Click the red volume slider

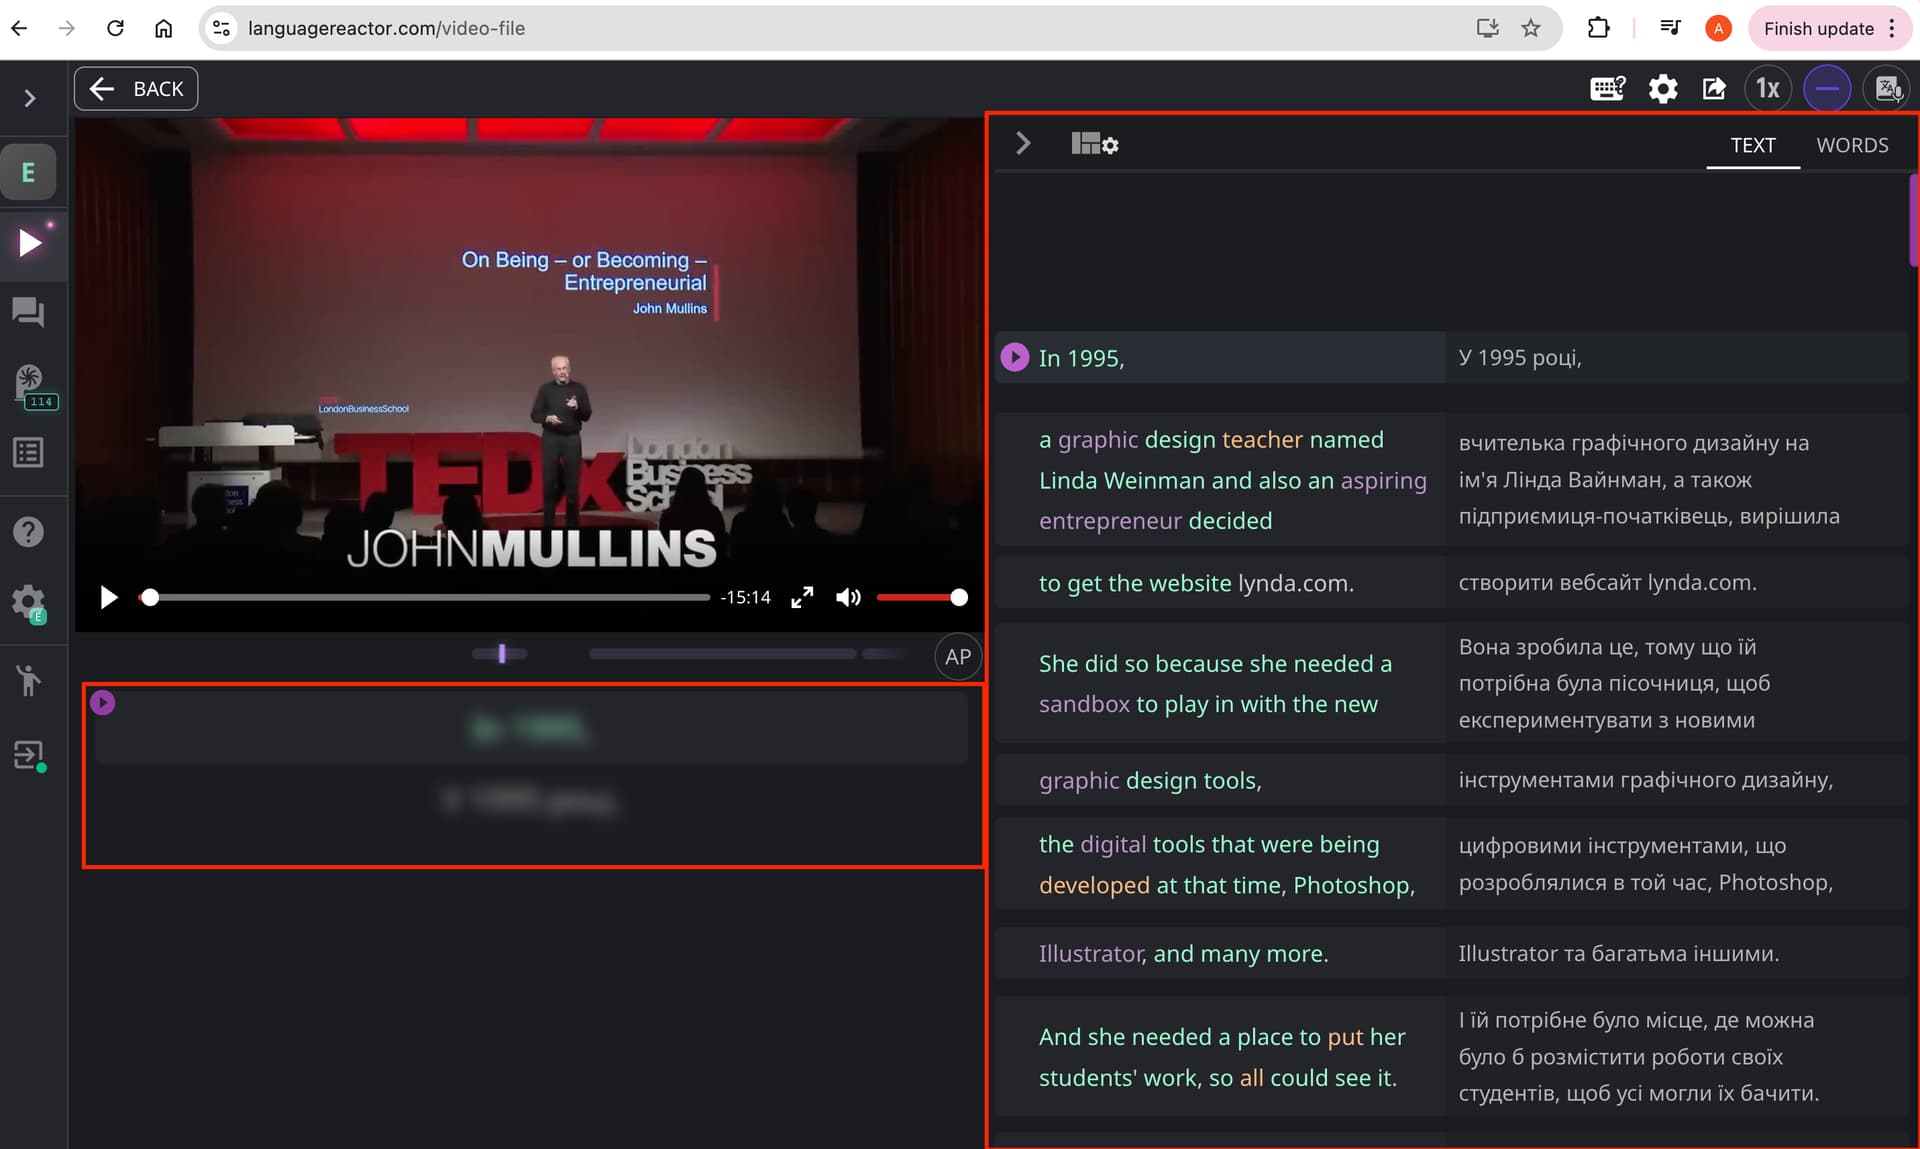tap(917, 597)
